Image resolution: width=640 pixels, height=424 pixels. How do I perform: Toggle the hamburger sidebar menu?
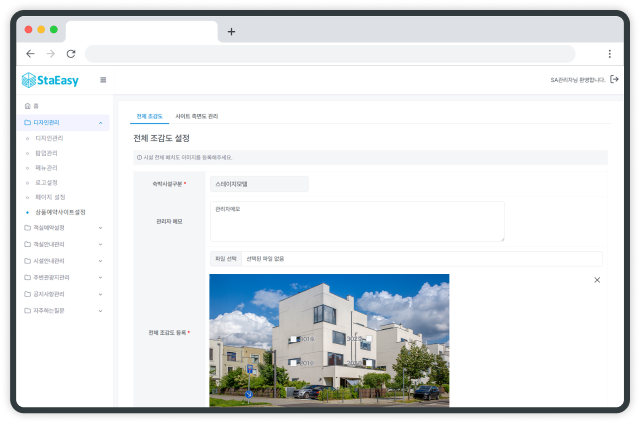click(x=102, y=80)
